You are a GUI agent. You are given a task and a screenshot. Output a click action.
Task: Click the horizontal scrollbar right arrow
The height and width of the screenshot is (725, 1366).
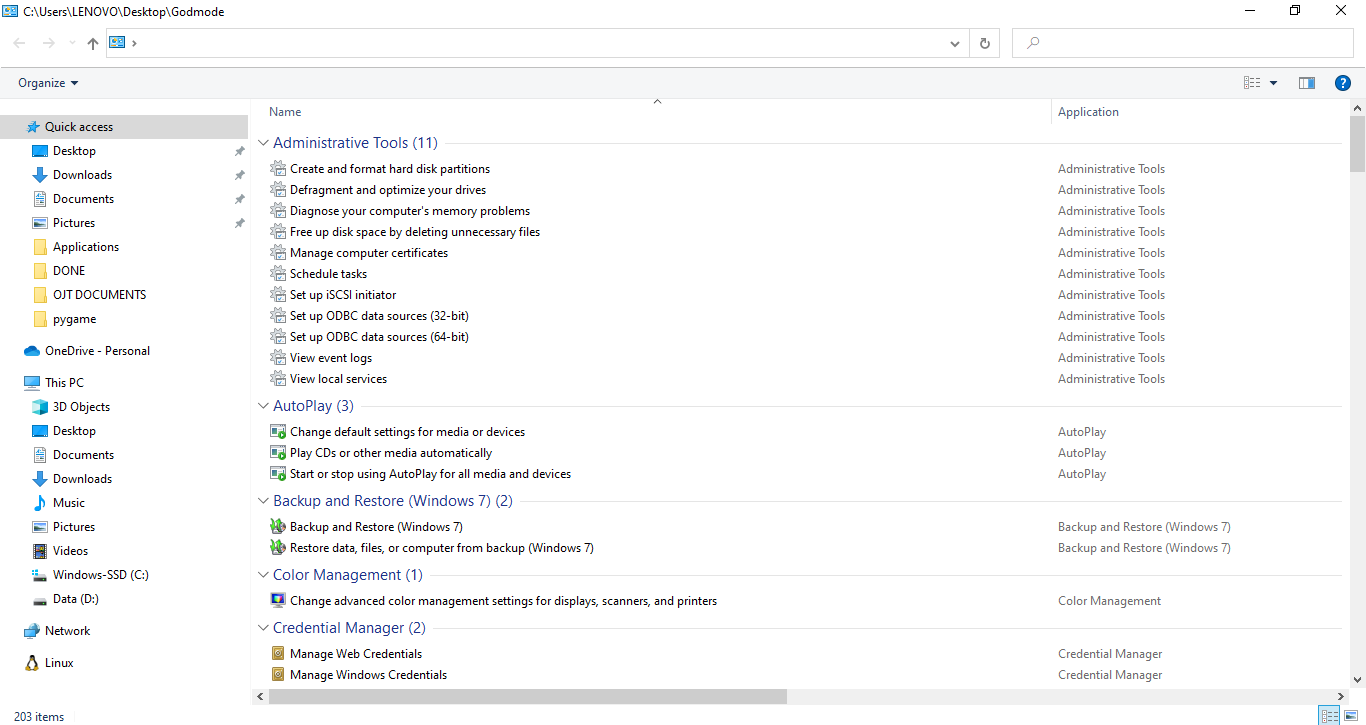(1341, 696)
